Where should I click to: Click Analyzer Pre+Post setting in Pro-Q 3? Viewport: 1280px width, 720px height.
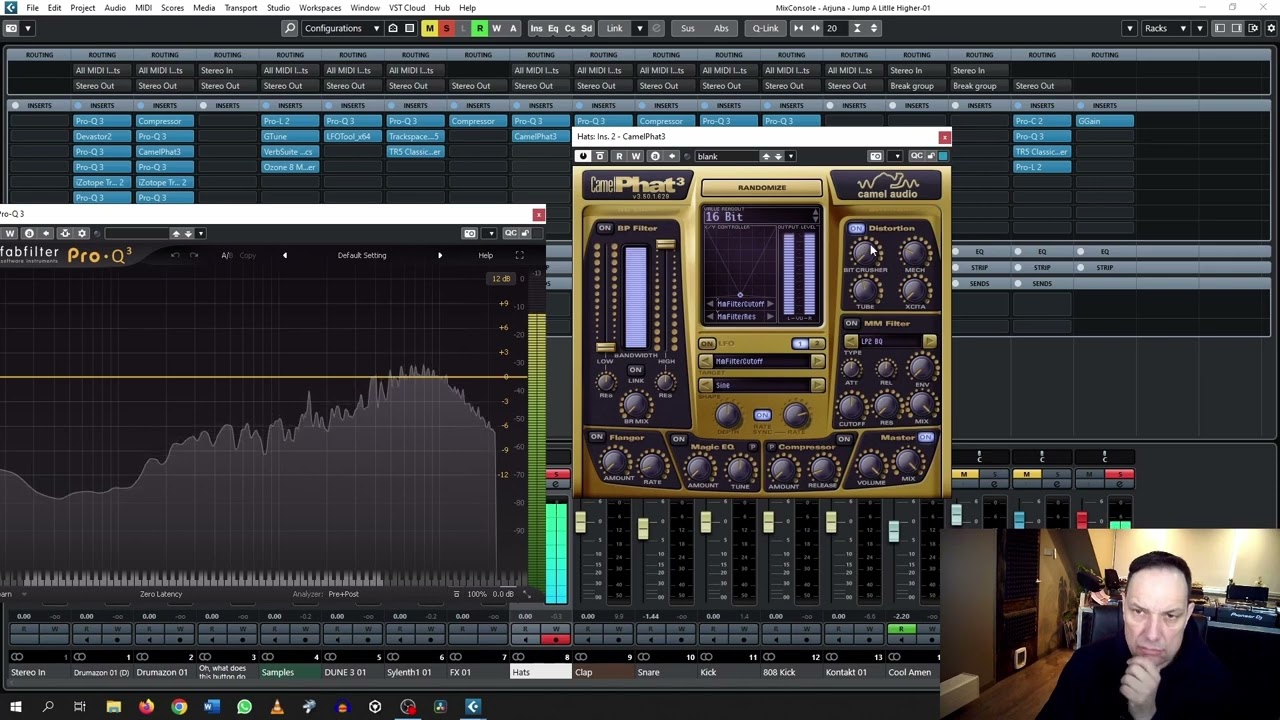(x=343, y=594)
